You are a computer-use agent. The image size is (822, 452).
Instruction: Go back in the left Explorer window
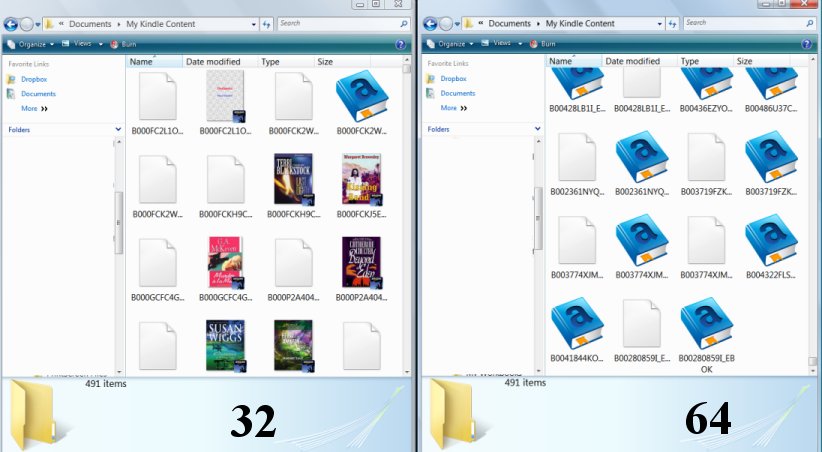[x=10, y=24]
